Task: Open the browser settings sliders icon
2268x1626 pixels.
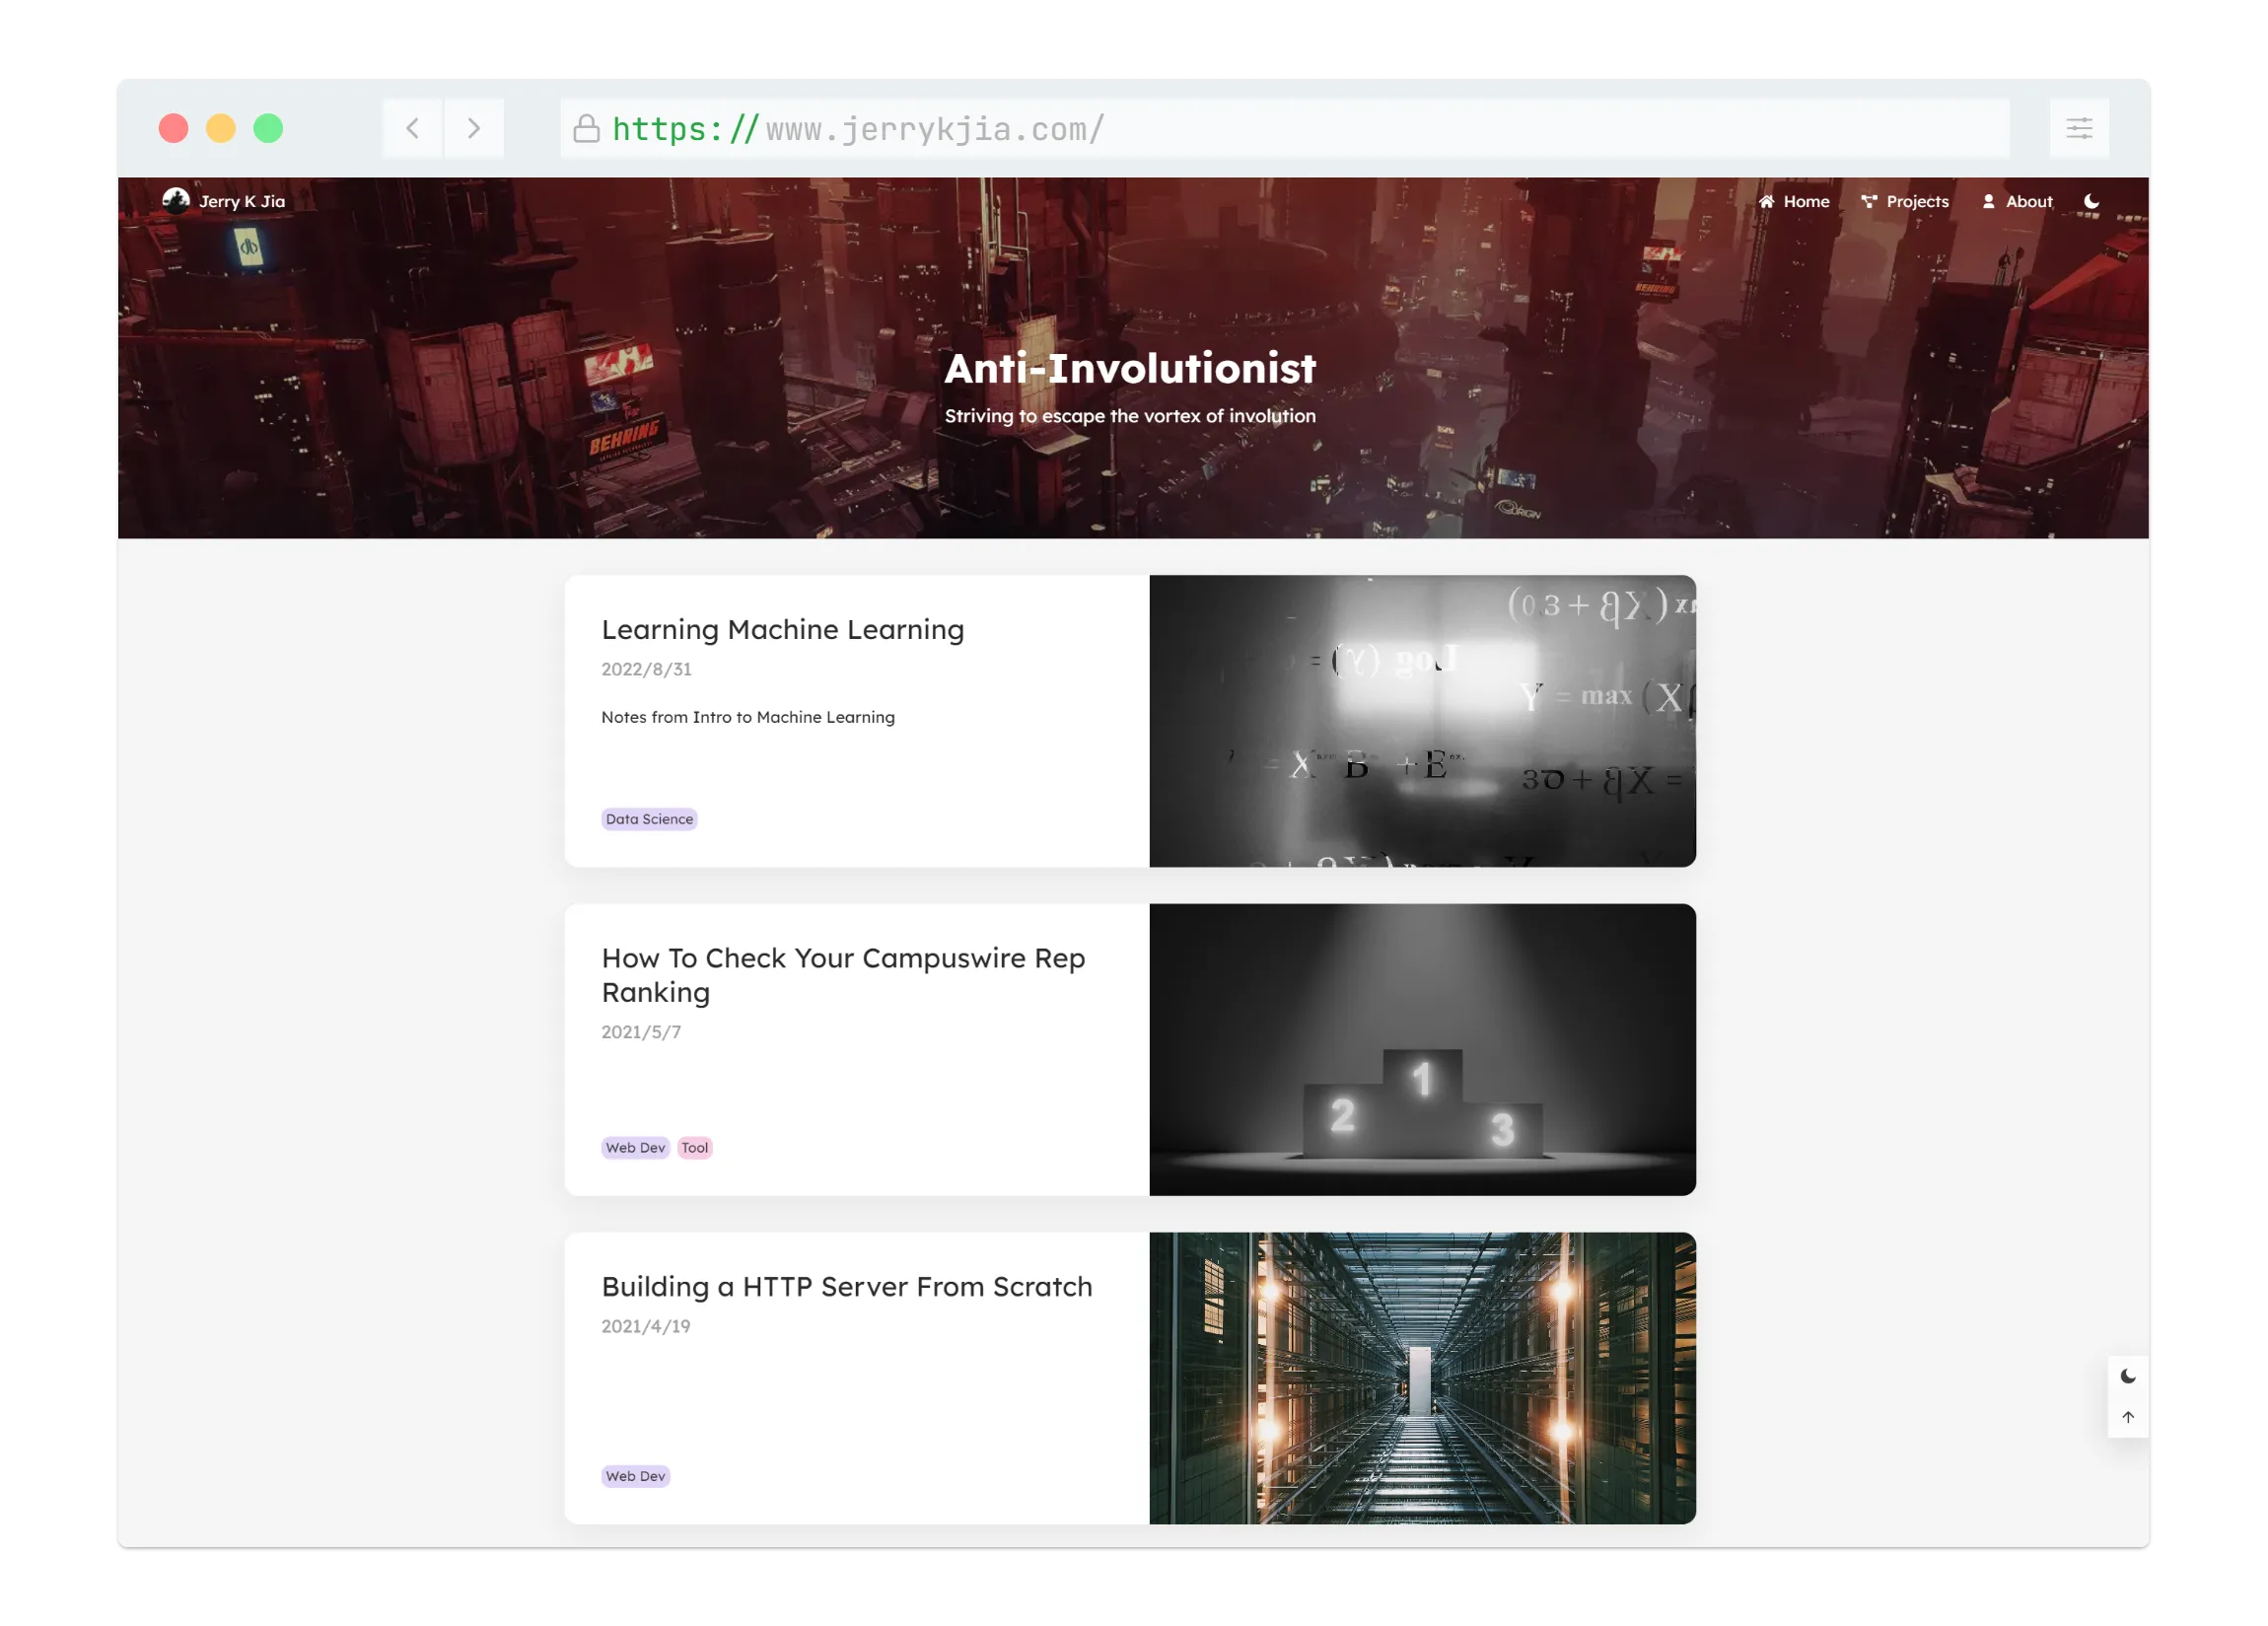Action: tap(2079, 128)
